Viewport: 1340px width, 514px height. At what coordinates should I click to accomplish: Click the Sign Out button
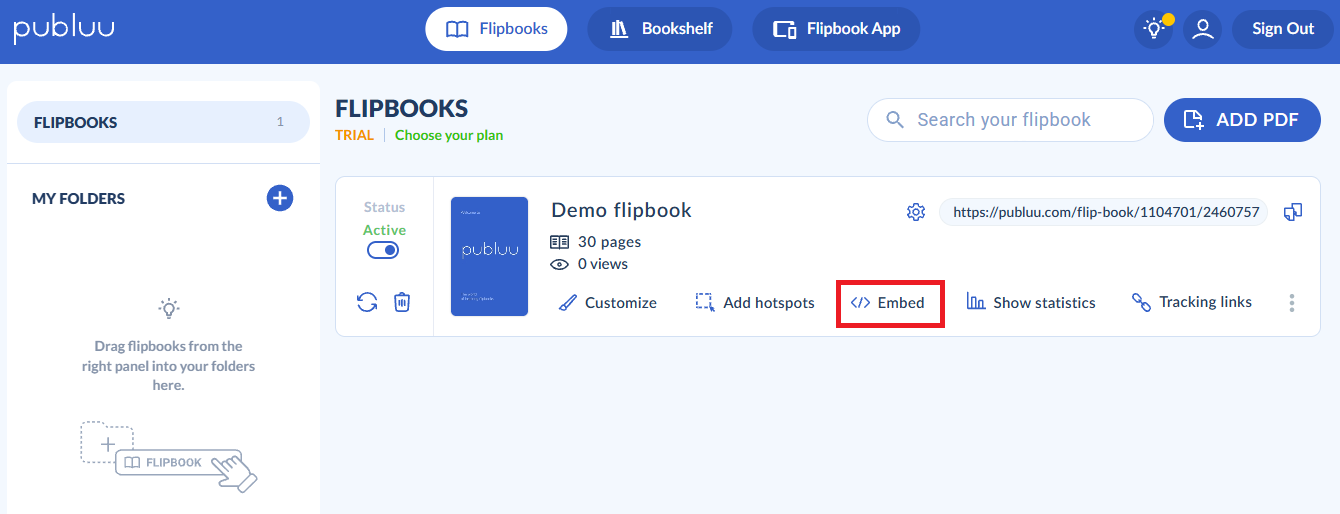click(x=1283, y=28)
